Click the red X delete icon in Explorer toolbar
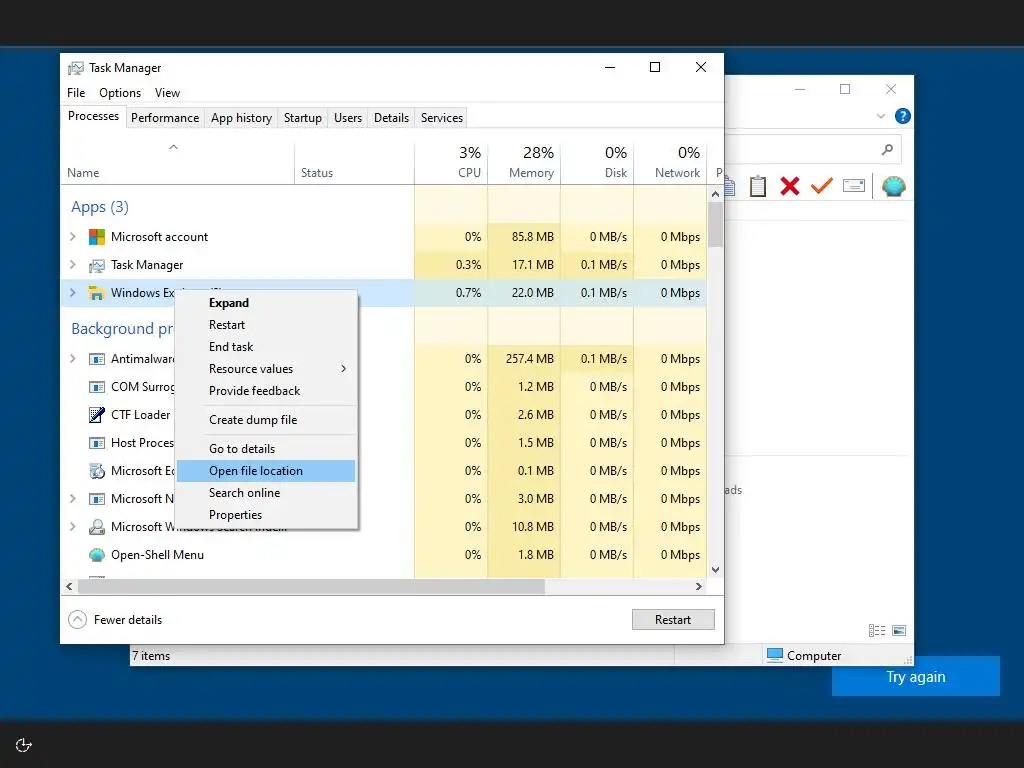This screenshot has height=768, width=1024. (790, 186)
